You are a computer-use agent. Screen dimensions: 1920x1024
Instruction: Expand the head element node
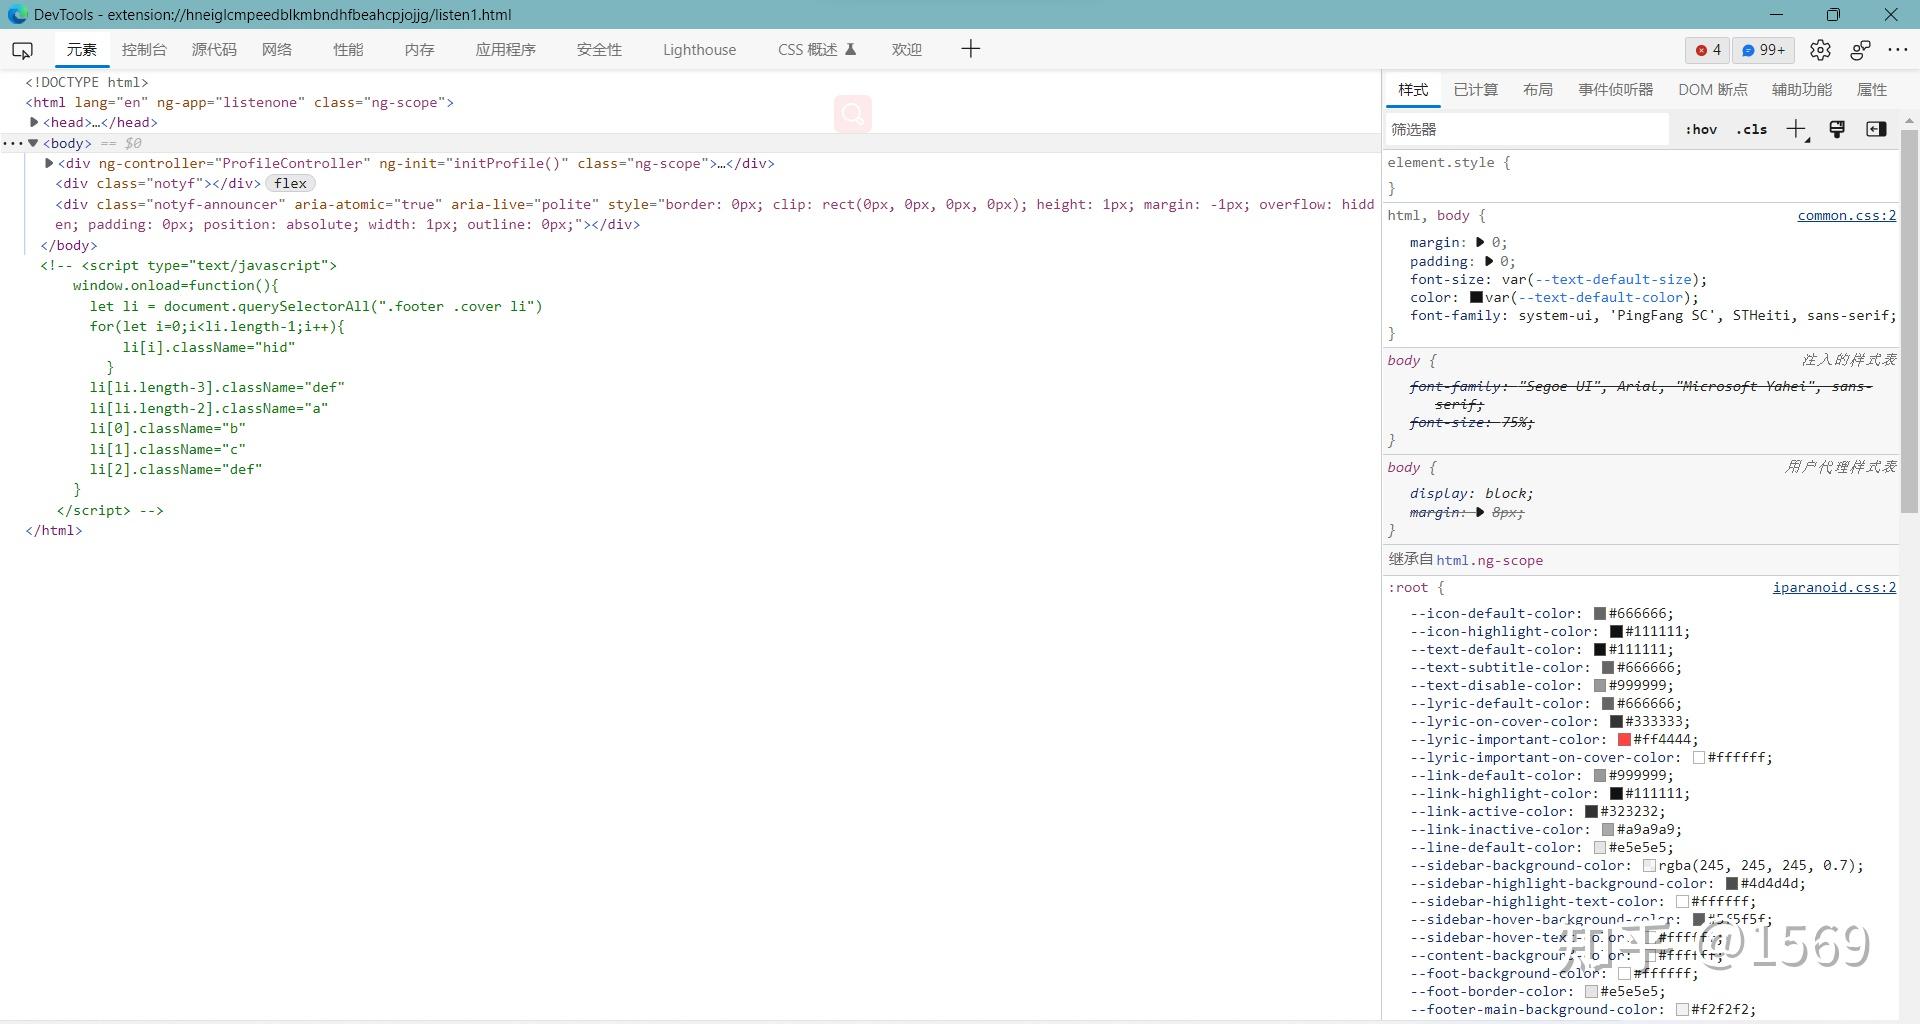click(34, 122)
